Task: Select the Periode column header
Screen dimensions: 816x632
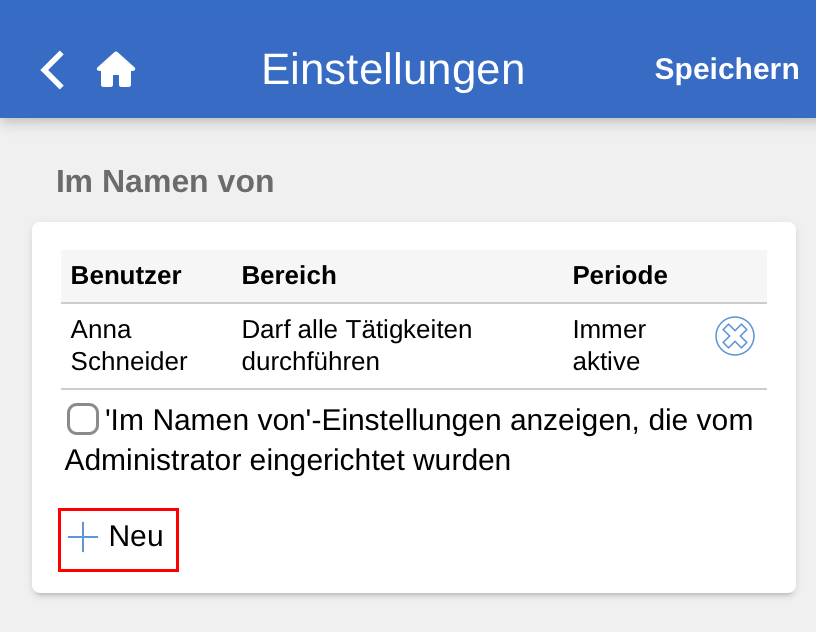Action: pyautogui.click(x=620, y=275)
